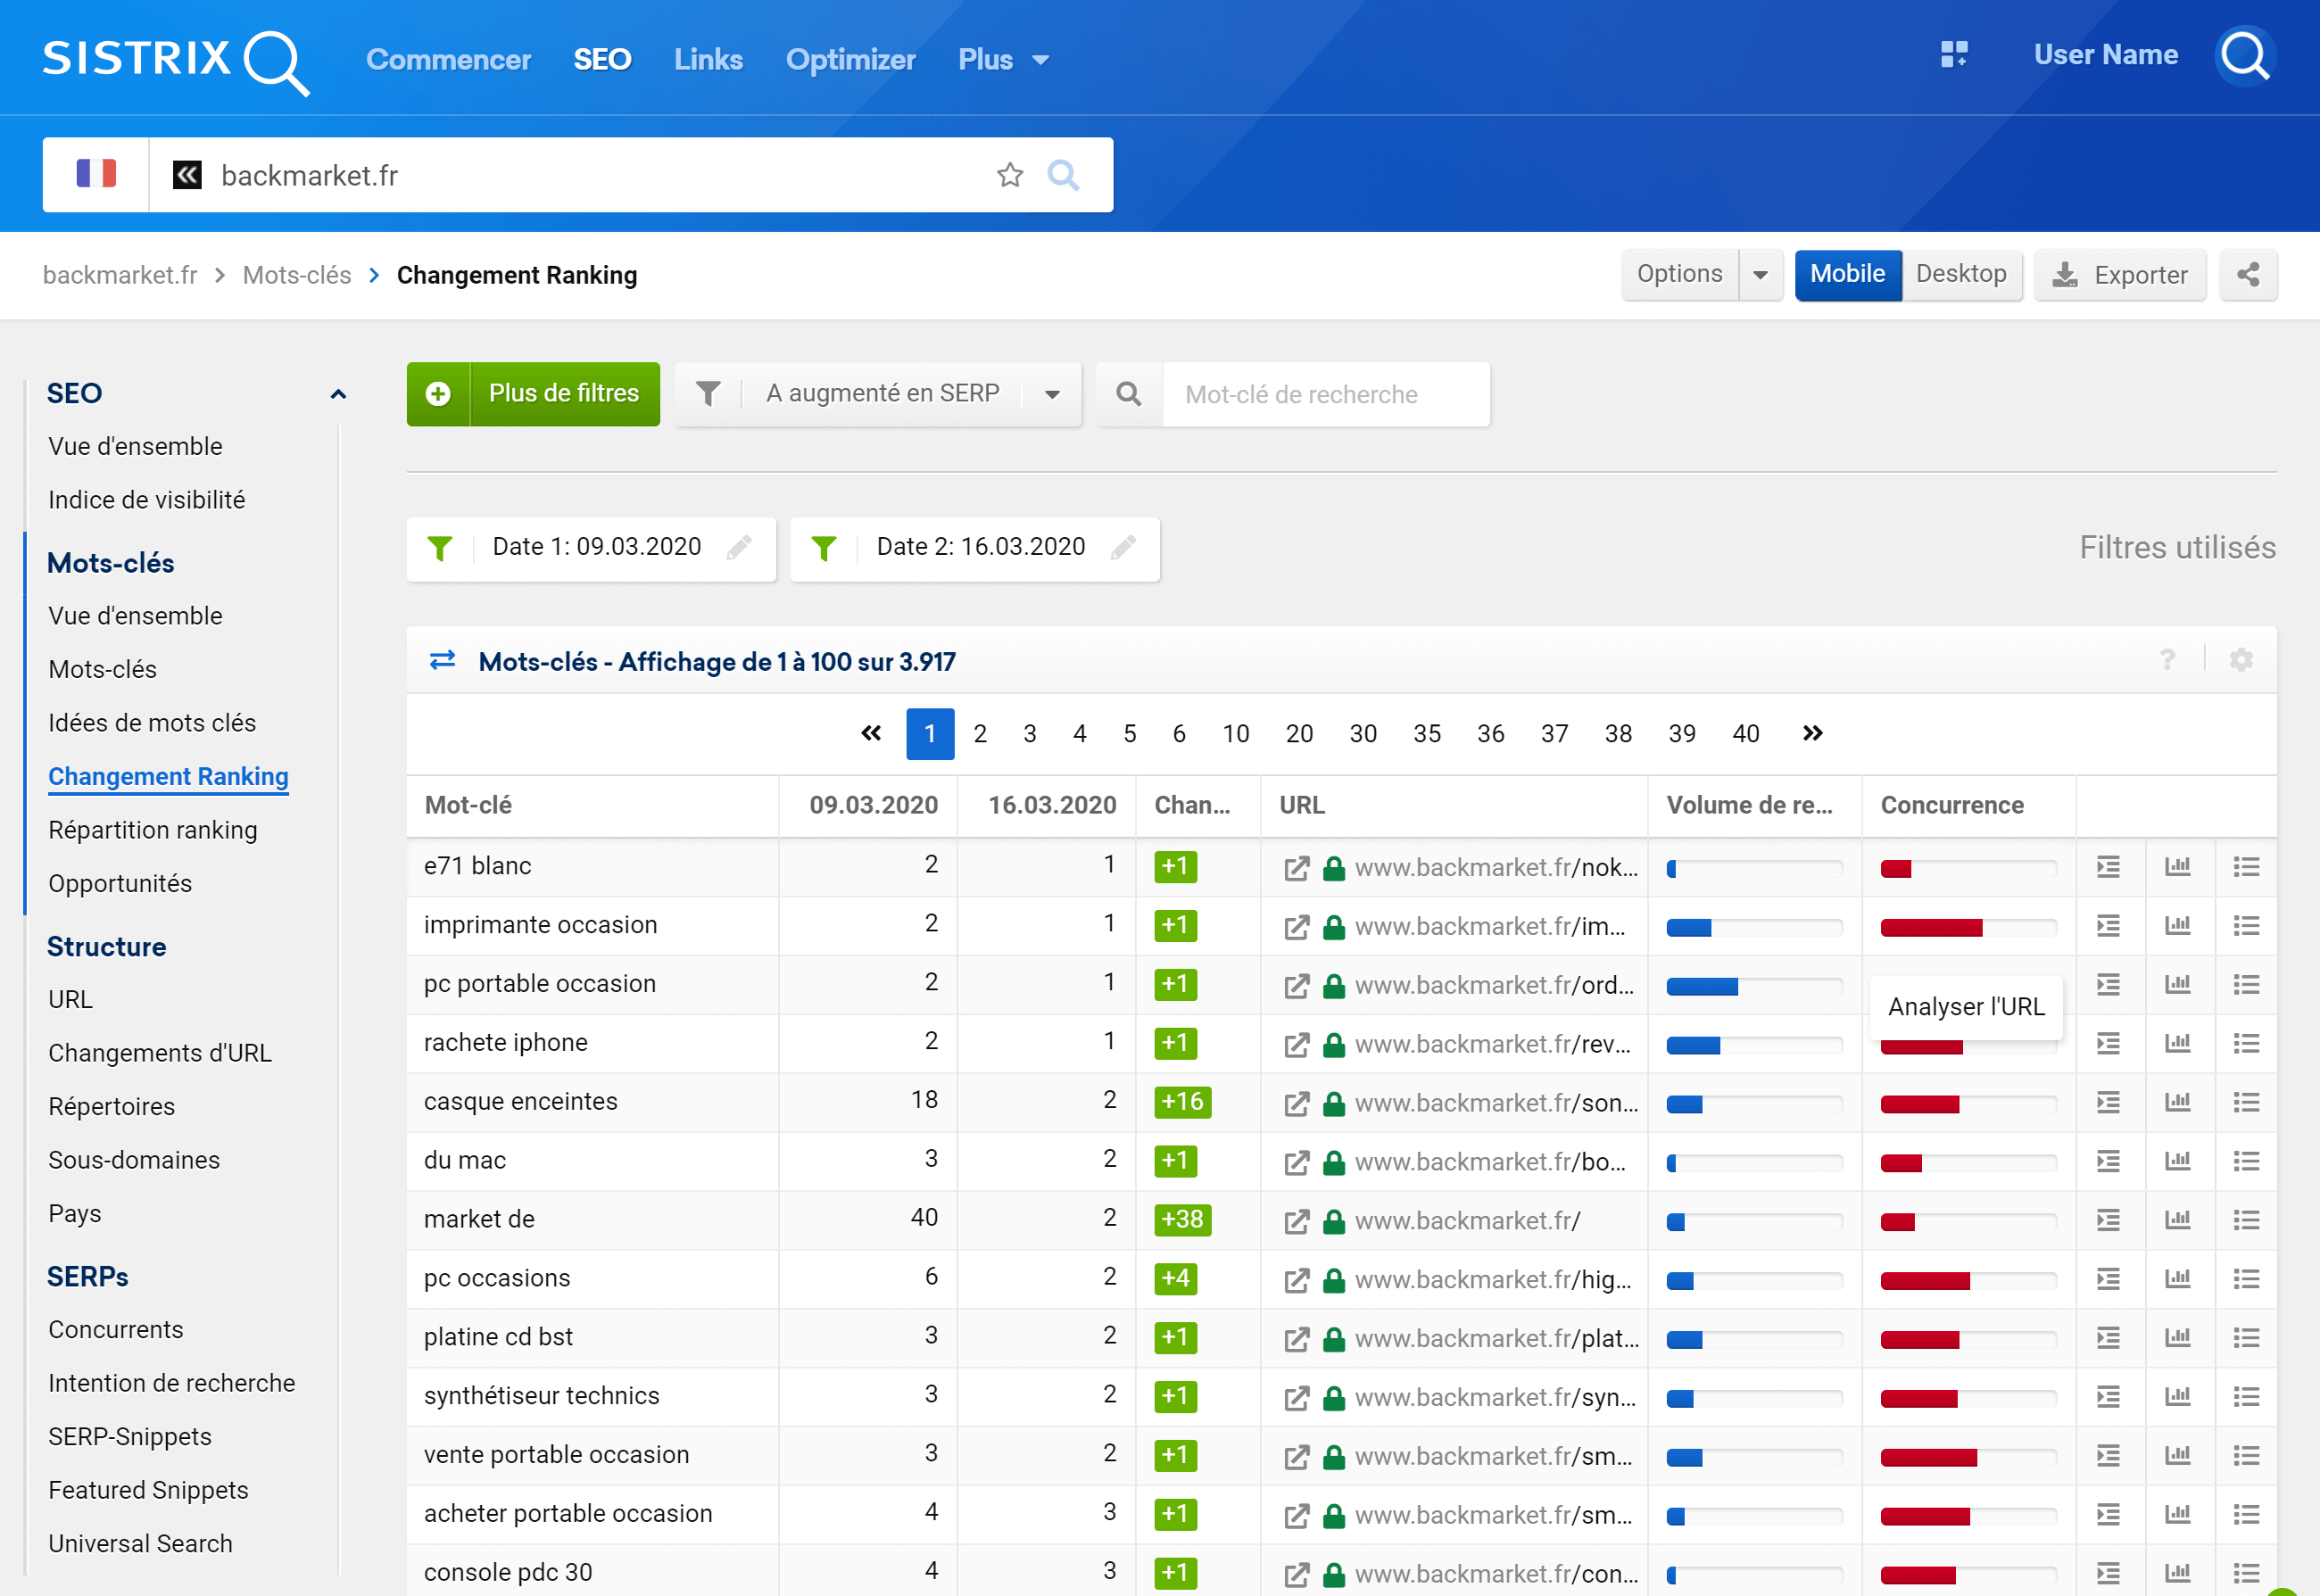Edit Date 2 with the pencil icon
The height and width of the screenshot is (1596, 2320).
point(1123,547)
